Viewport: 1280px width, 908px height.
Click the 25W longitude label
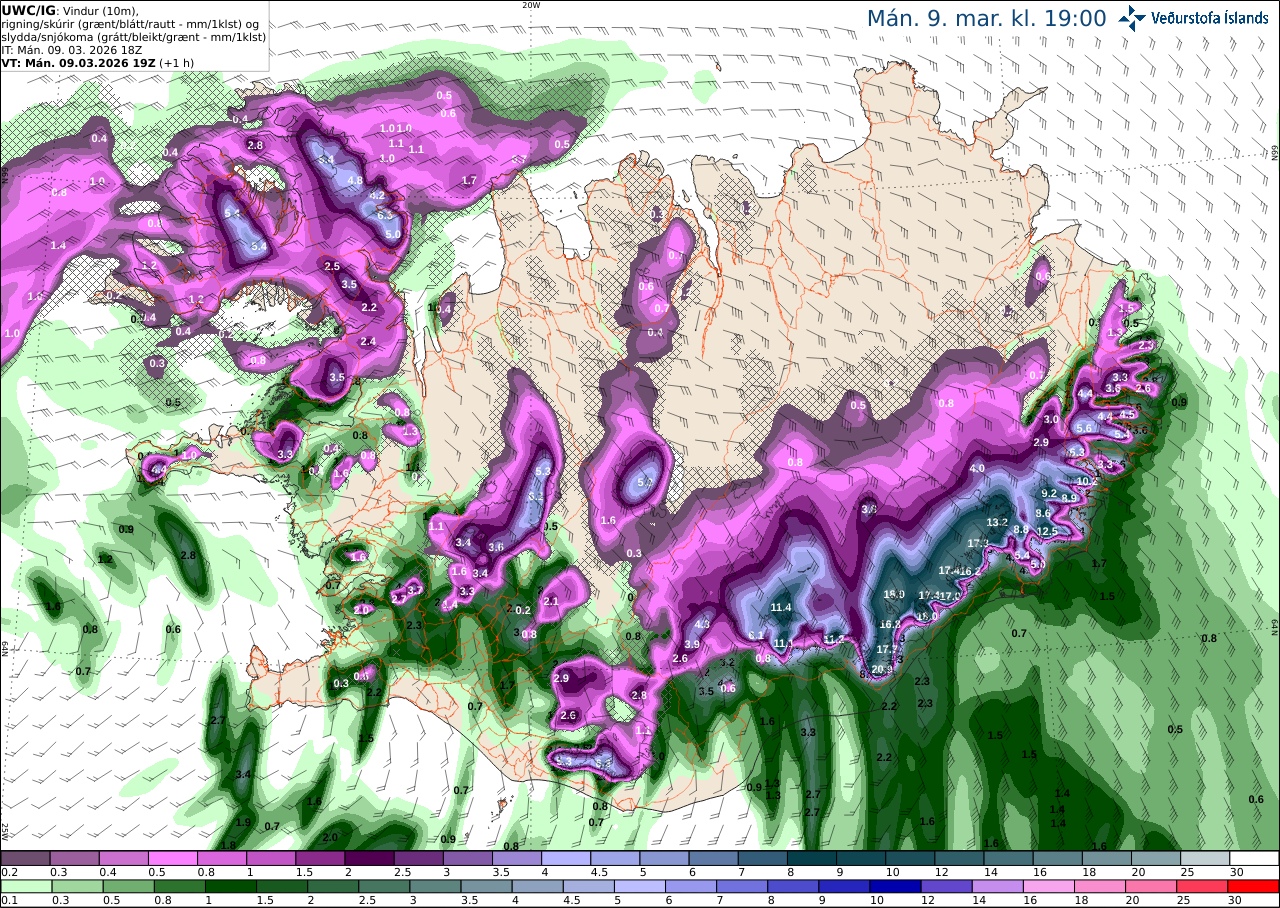click(5, 832)
